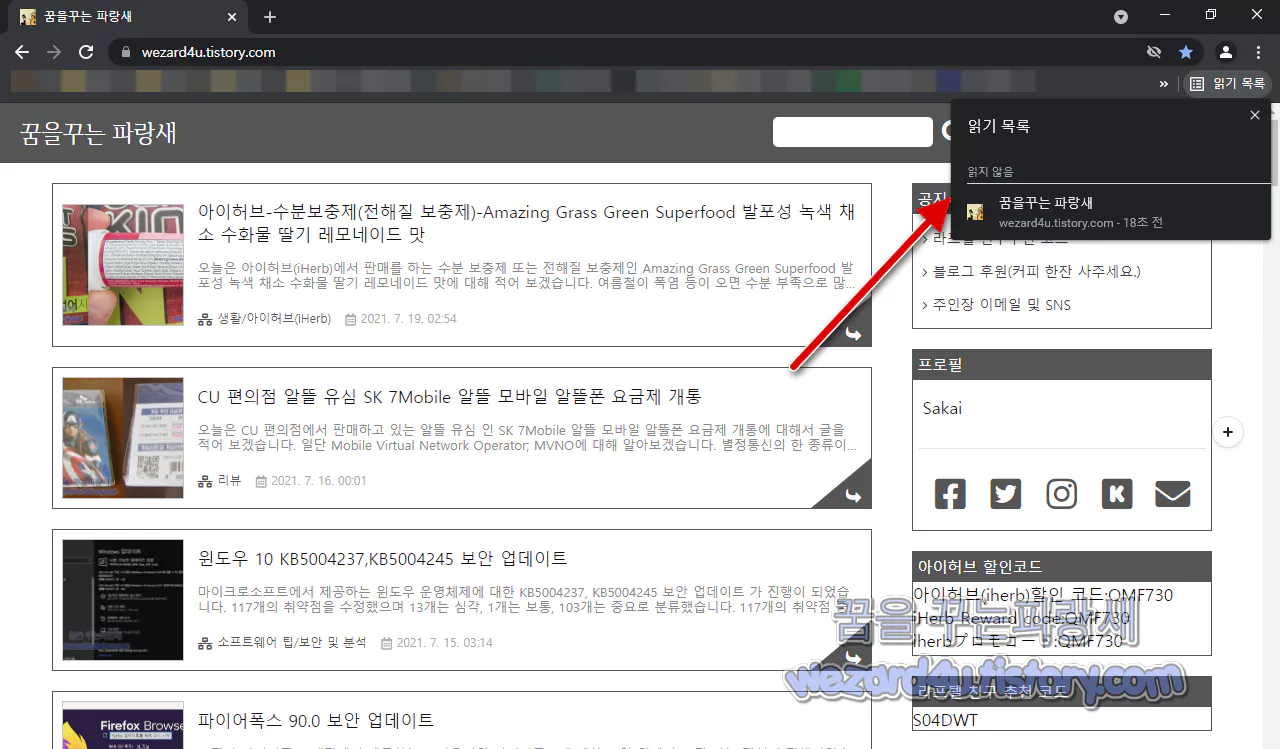Open the CU 편의점 post thumbnail
1280x749 pixels.
[x=123, y=438]
